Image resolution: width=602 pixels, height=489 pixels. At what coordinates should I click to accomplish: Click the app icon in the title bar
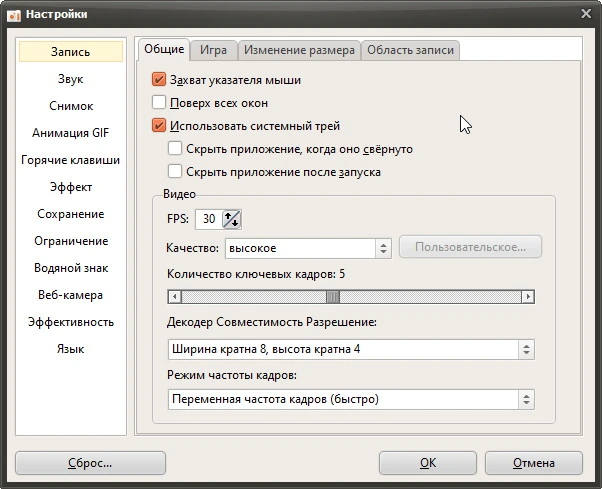click(x=14, y=15)
